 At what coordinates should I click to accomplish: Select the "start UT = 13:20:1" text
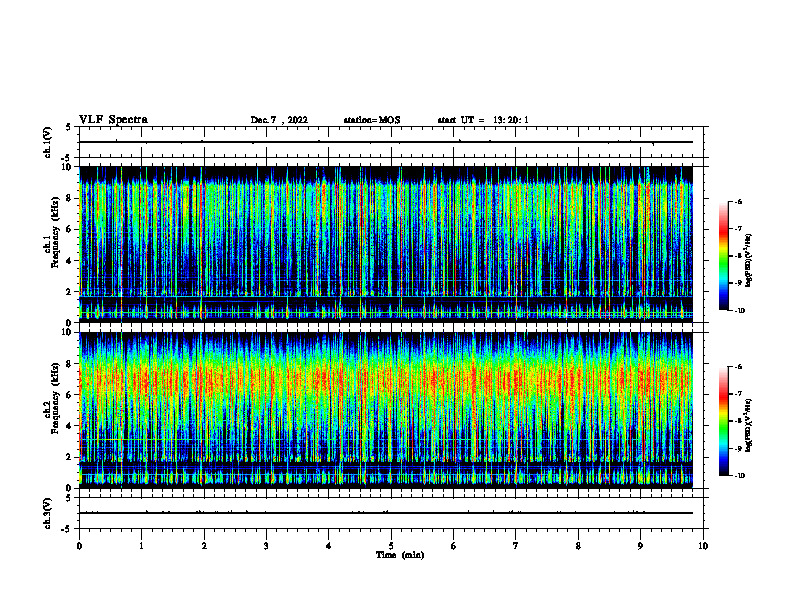point(483,120)
